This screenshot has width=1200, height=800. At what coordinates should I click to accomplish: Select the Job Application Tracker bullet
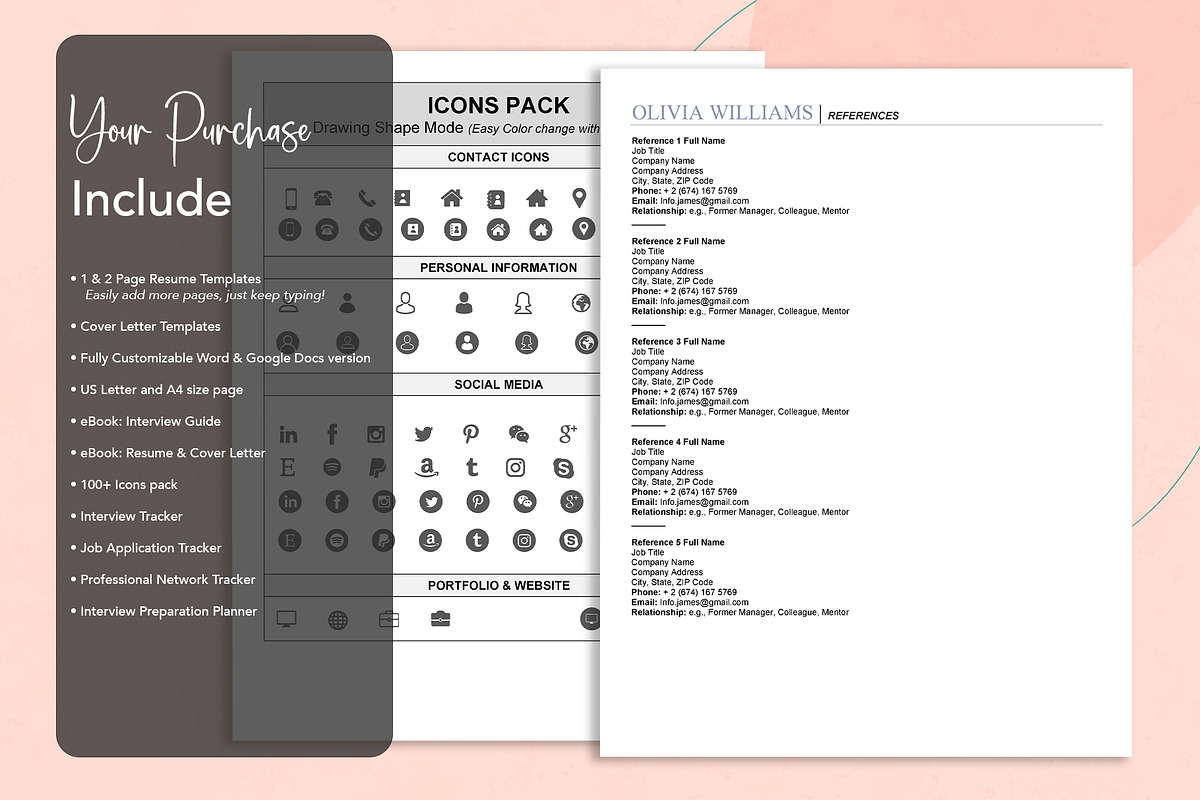click(x=145, y=548)
